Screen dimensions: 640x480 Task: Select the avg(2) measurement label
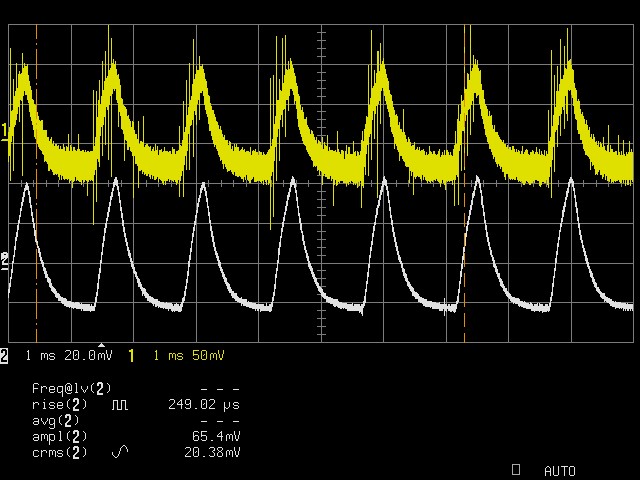(x=56, y=420)
